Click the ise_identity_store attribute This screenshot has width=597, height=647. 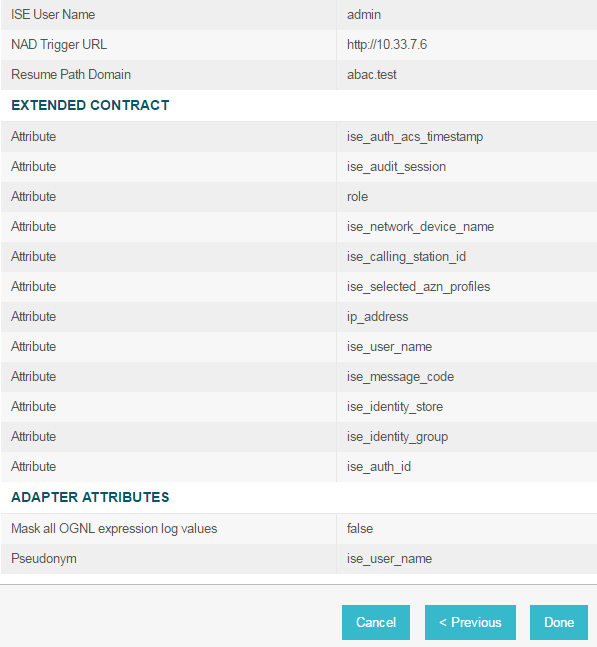[395, 407]
